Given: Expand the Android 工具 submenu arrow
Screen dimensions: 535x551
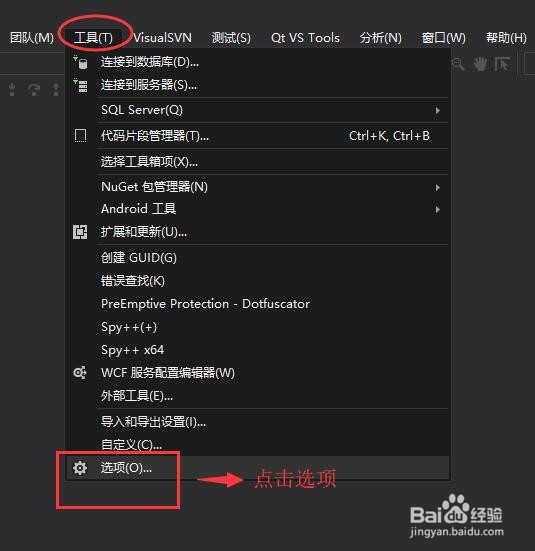Looking at the screenshot, I should [x=438, y=210].
